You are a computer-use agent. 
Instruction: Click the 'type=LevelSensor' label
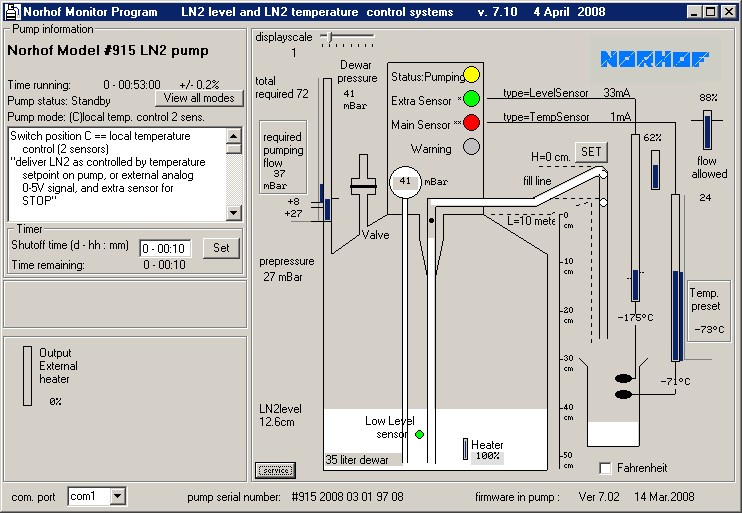point(545,93)
